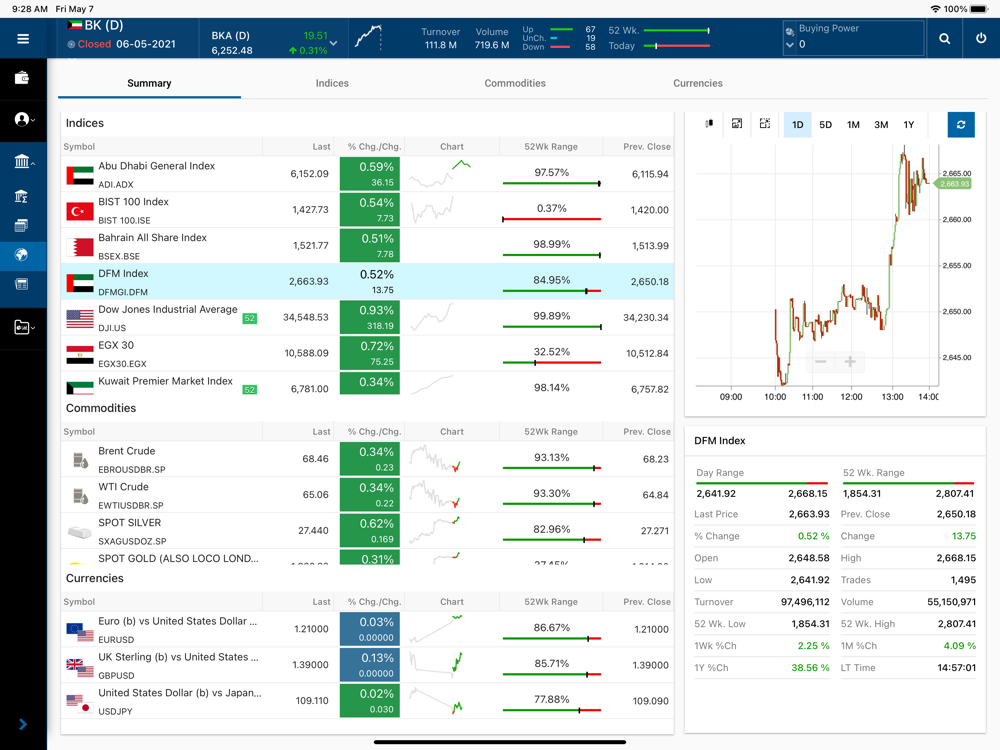Zoom in chart with plus button
This screenshot has width=1000, height=750.
(x=849, y=362)
